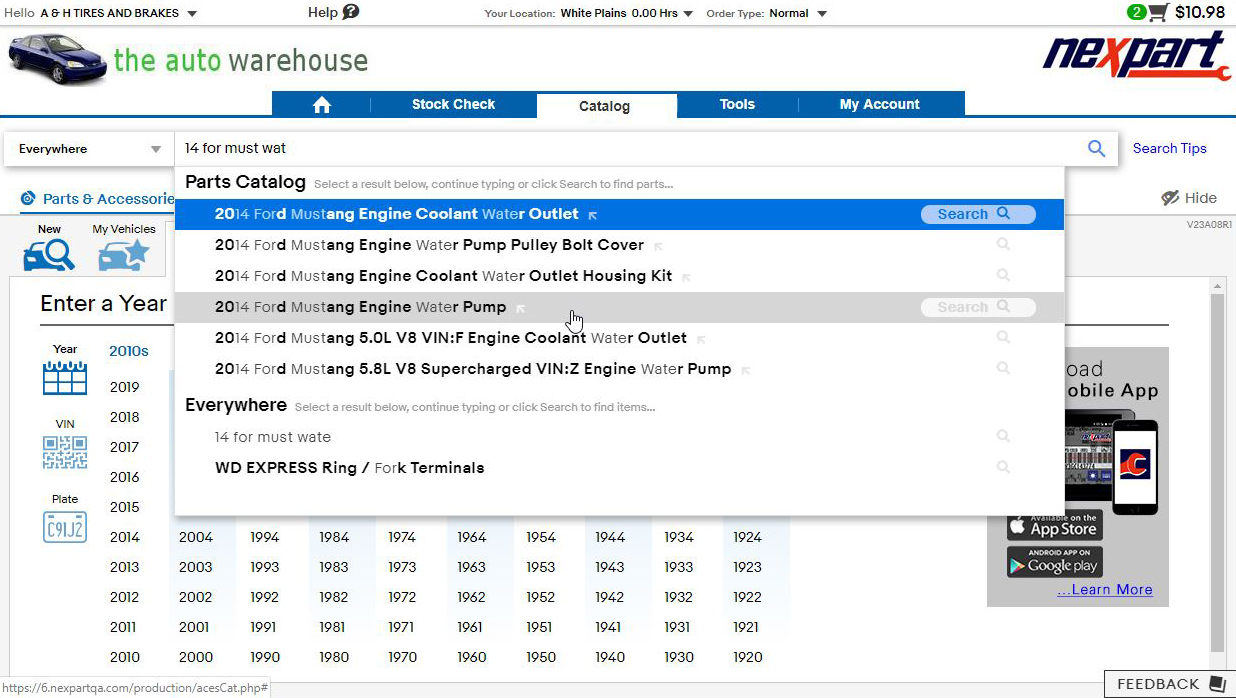The image size is (1236, 698).
Task: Open the Tools tab
Action: click(x=737, y=104)
